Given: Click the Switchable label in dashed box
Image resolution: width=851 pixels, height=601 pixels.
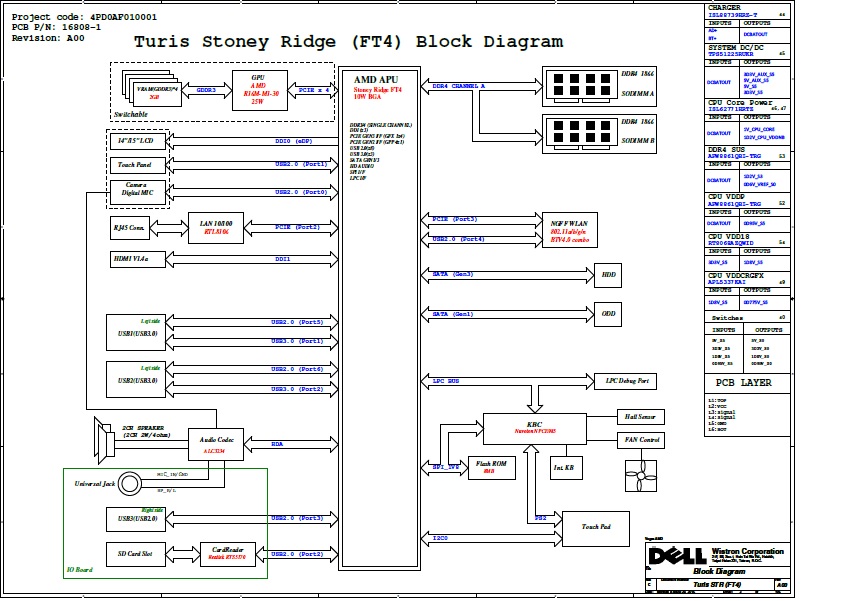Looking at the screenshot, I should pyautogui.click(x=131, y=114).
